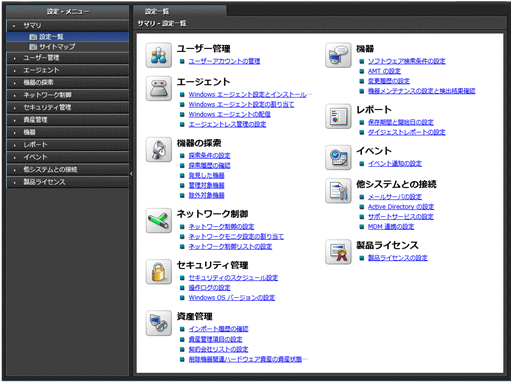Open 機器メンテナンスの設定と検出結果確認 link
Image resolution: width=514 pixels, height=384 pixels.
coord(422,91)
